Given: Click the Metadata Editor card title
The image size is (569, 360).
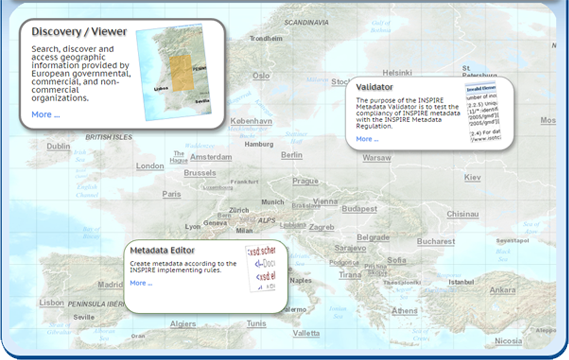Looking at the screenshot, I should tap(162, 250).
